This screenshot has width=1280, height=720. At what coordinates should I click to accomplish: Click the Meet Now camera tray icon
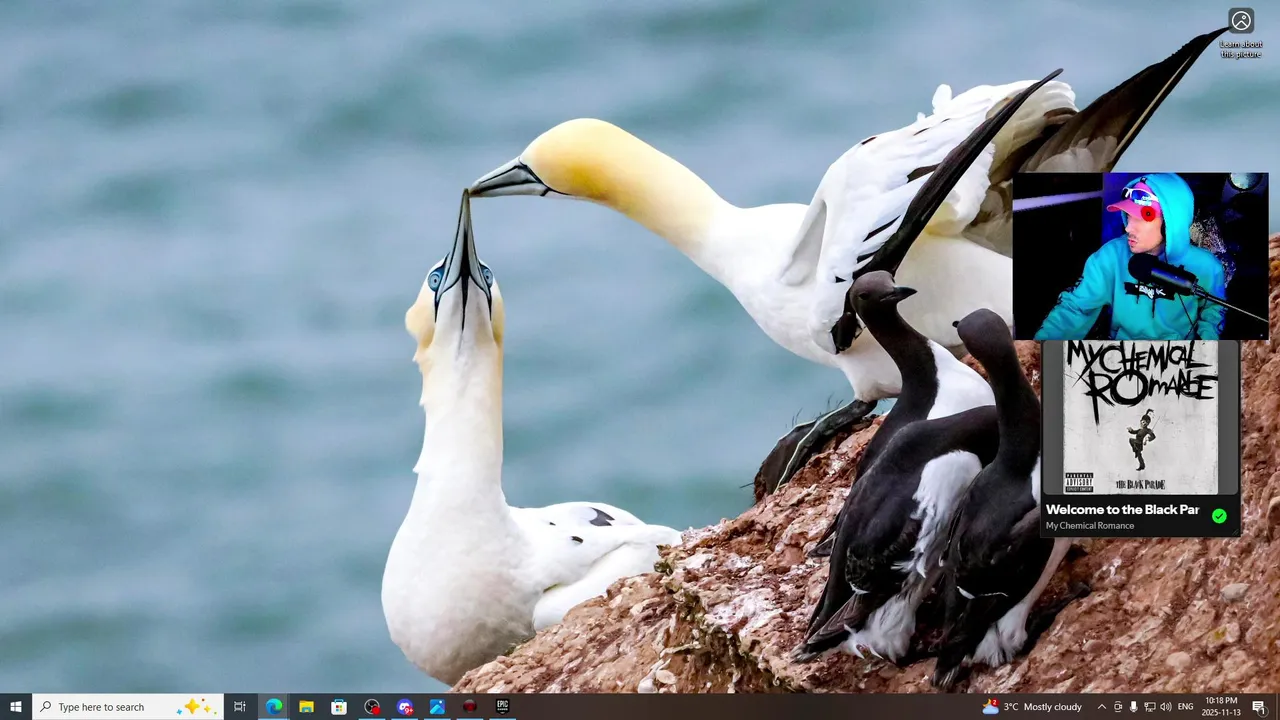[1118, 707]
